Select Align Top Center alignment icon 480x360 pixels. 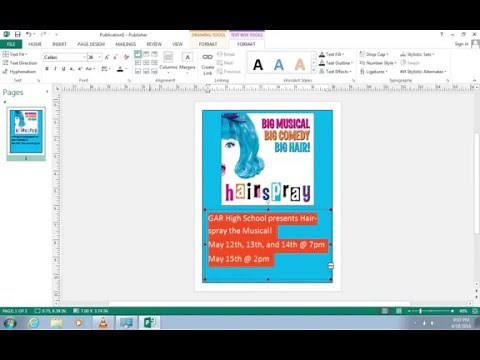pos(146,54)
